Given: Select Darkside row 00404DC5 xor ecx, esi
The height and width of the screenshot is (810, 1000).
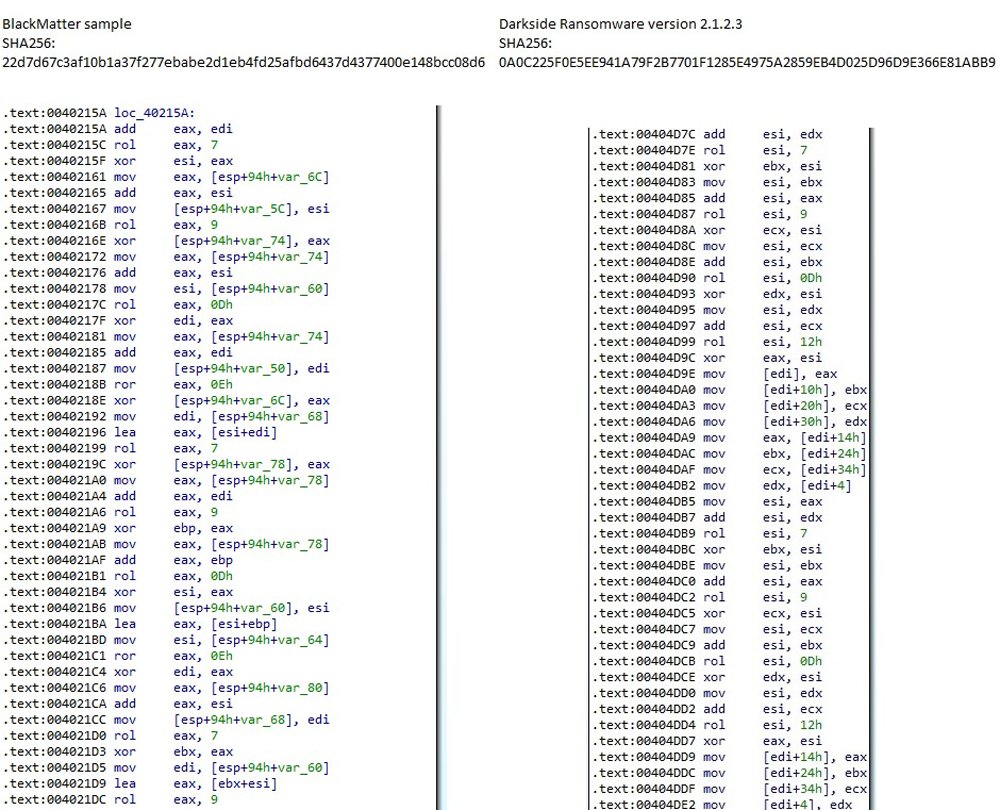Looking at the screenshot, I should 708,613.
